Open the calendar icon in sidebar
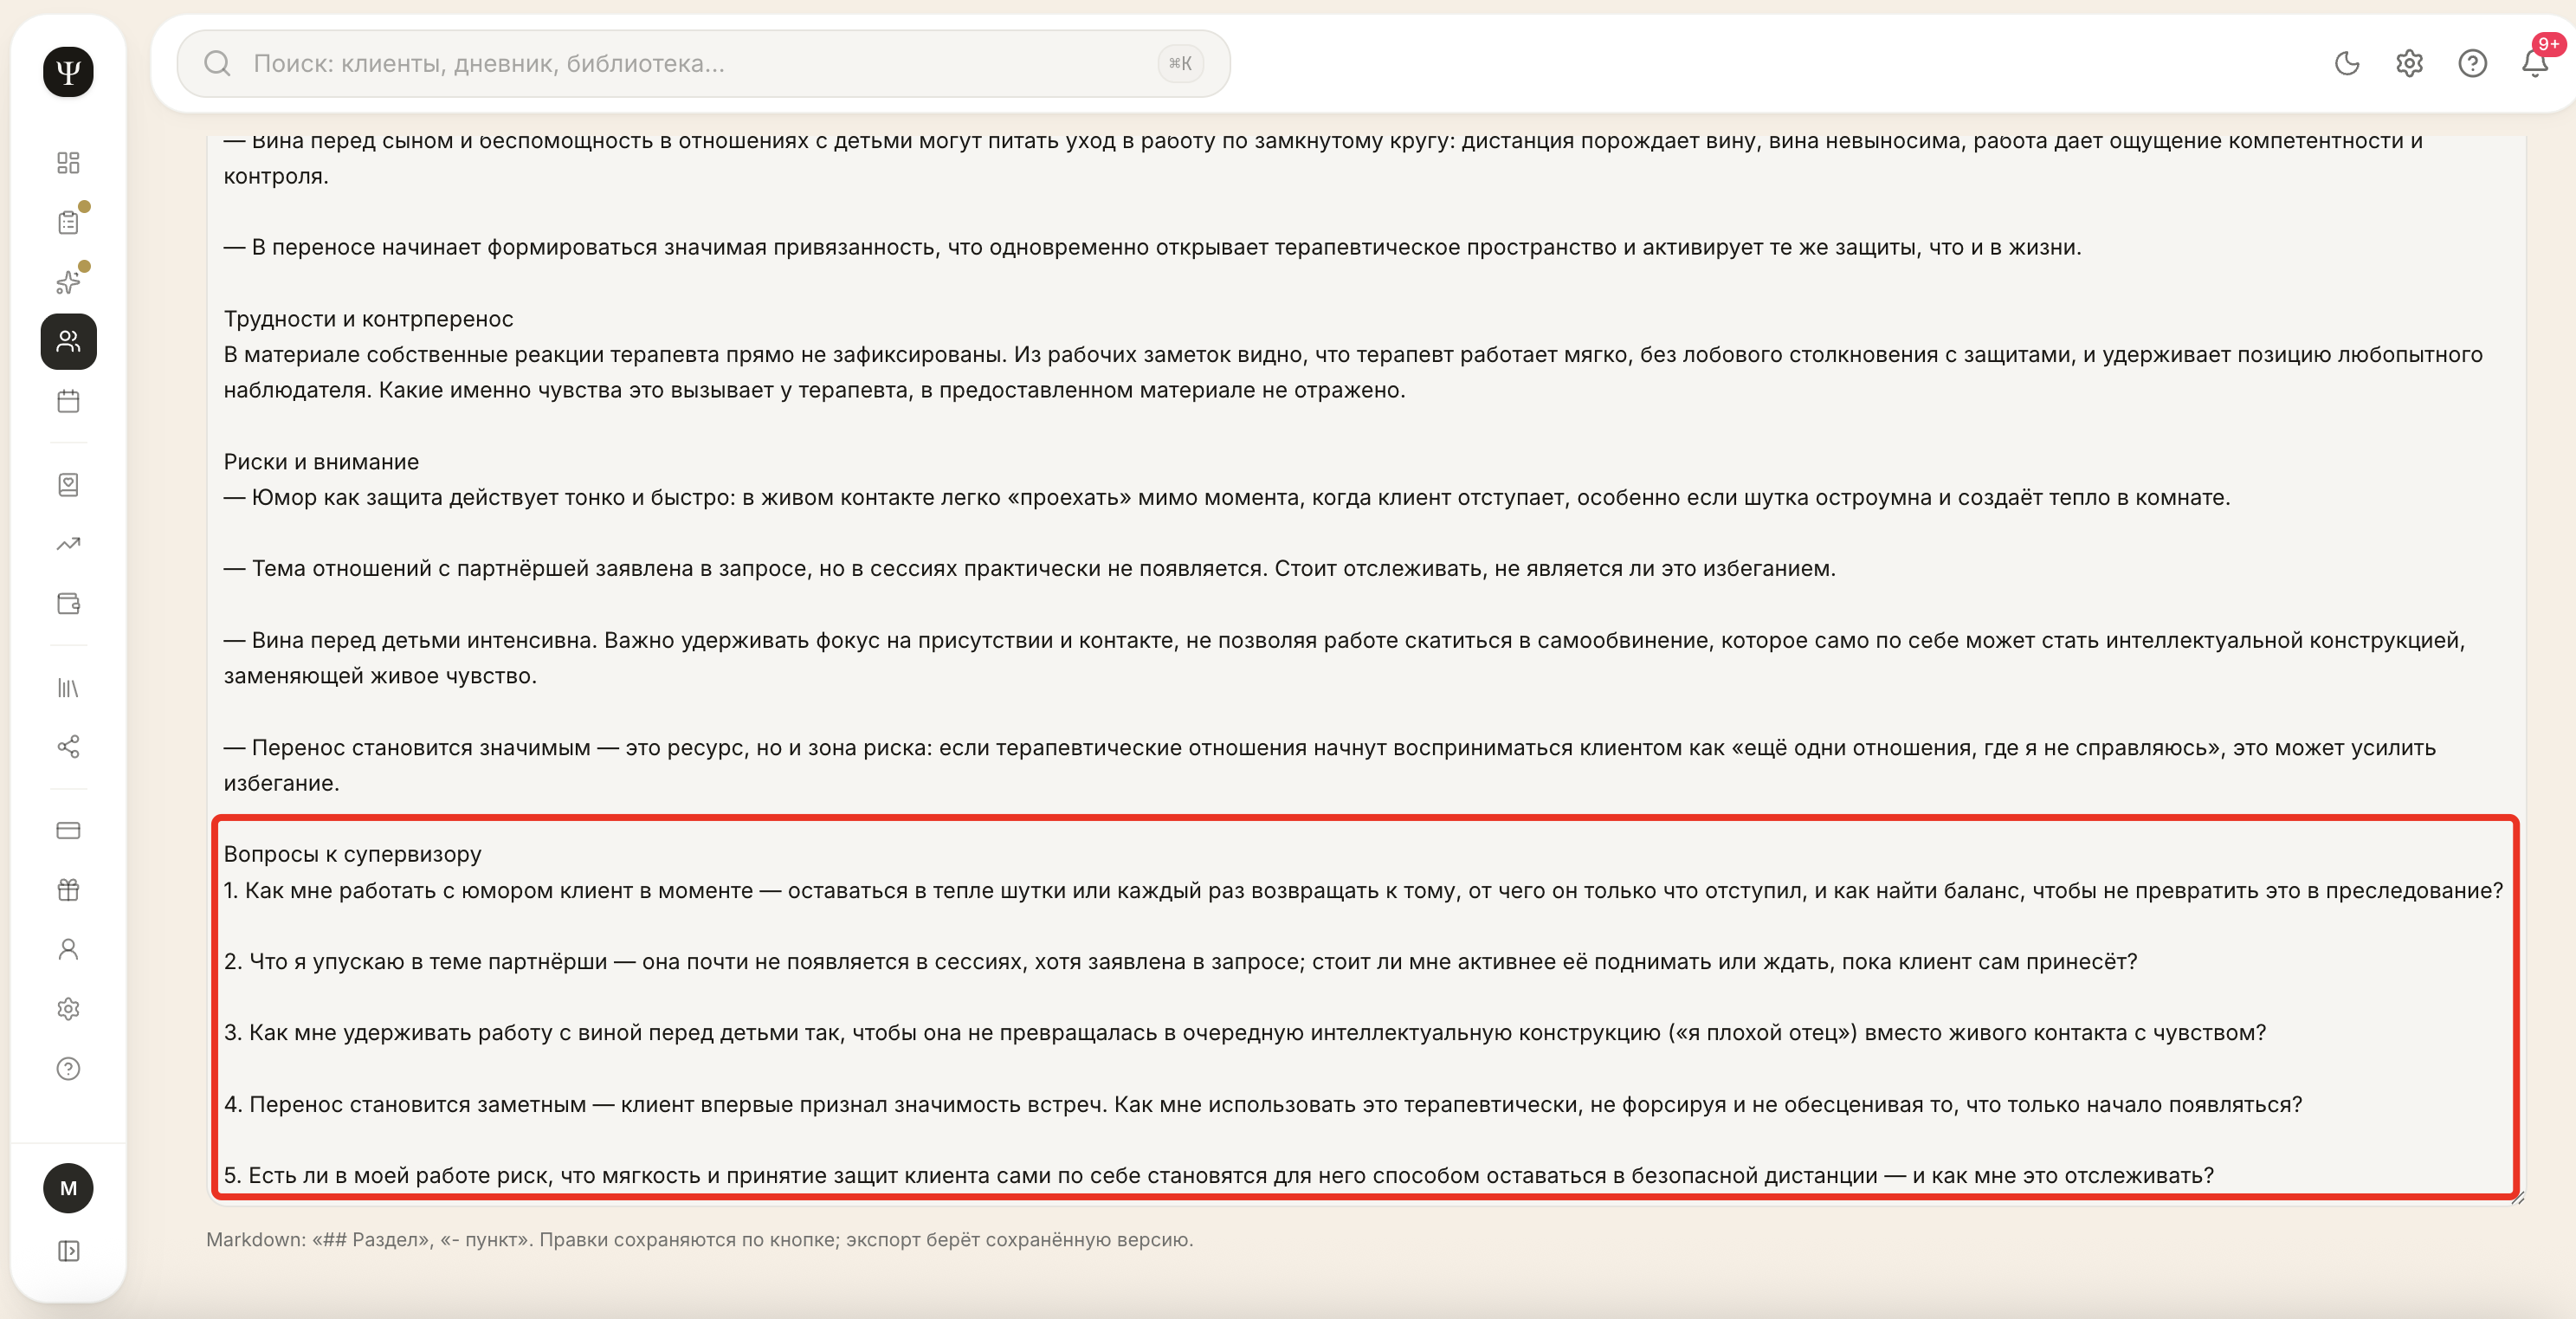 tap(68, 402)
